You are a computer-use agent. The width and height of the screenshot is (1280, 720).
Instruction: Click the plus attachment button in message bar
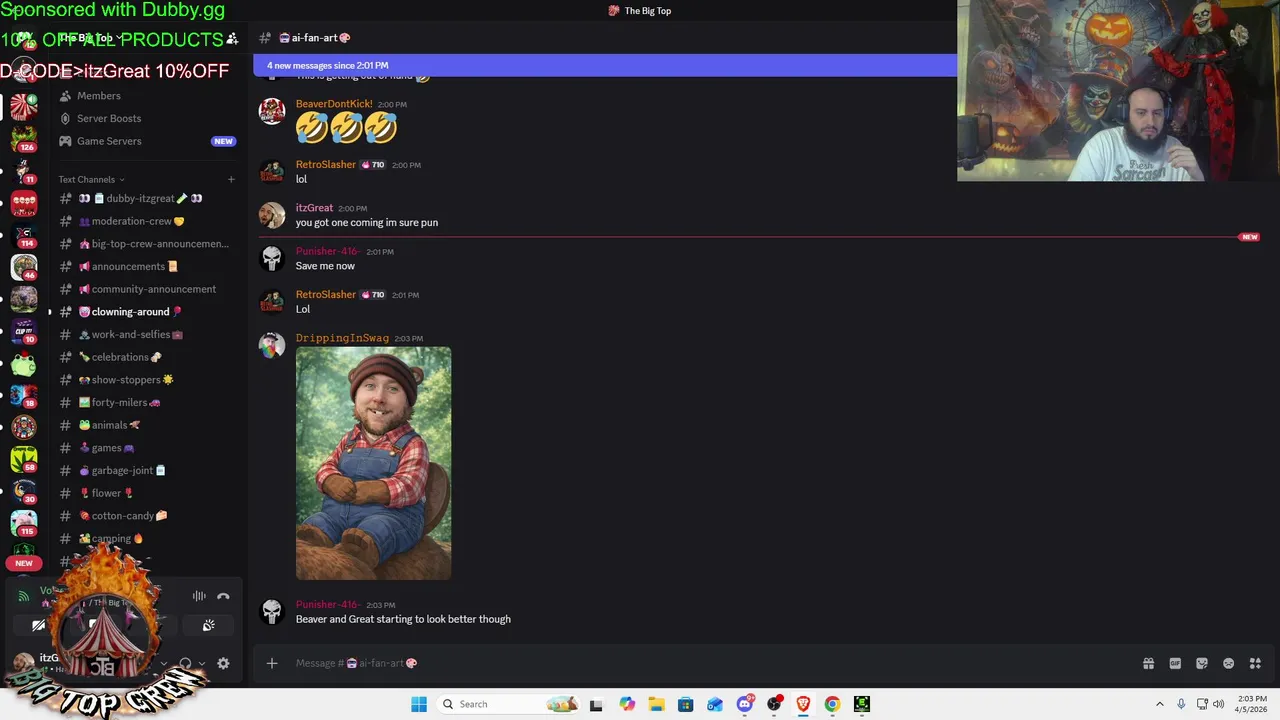[271, 663]
